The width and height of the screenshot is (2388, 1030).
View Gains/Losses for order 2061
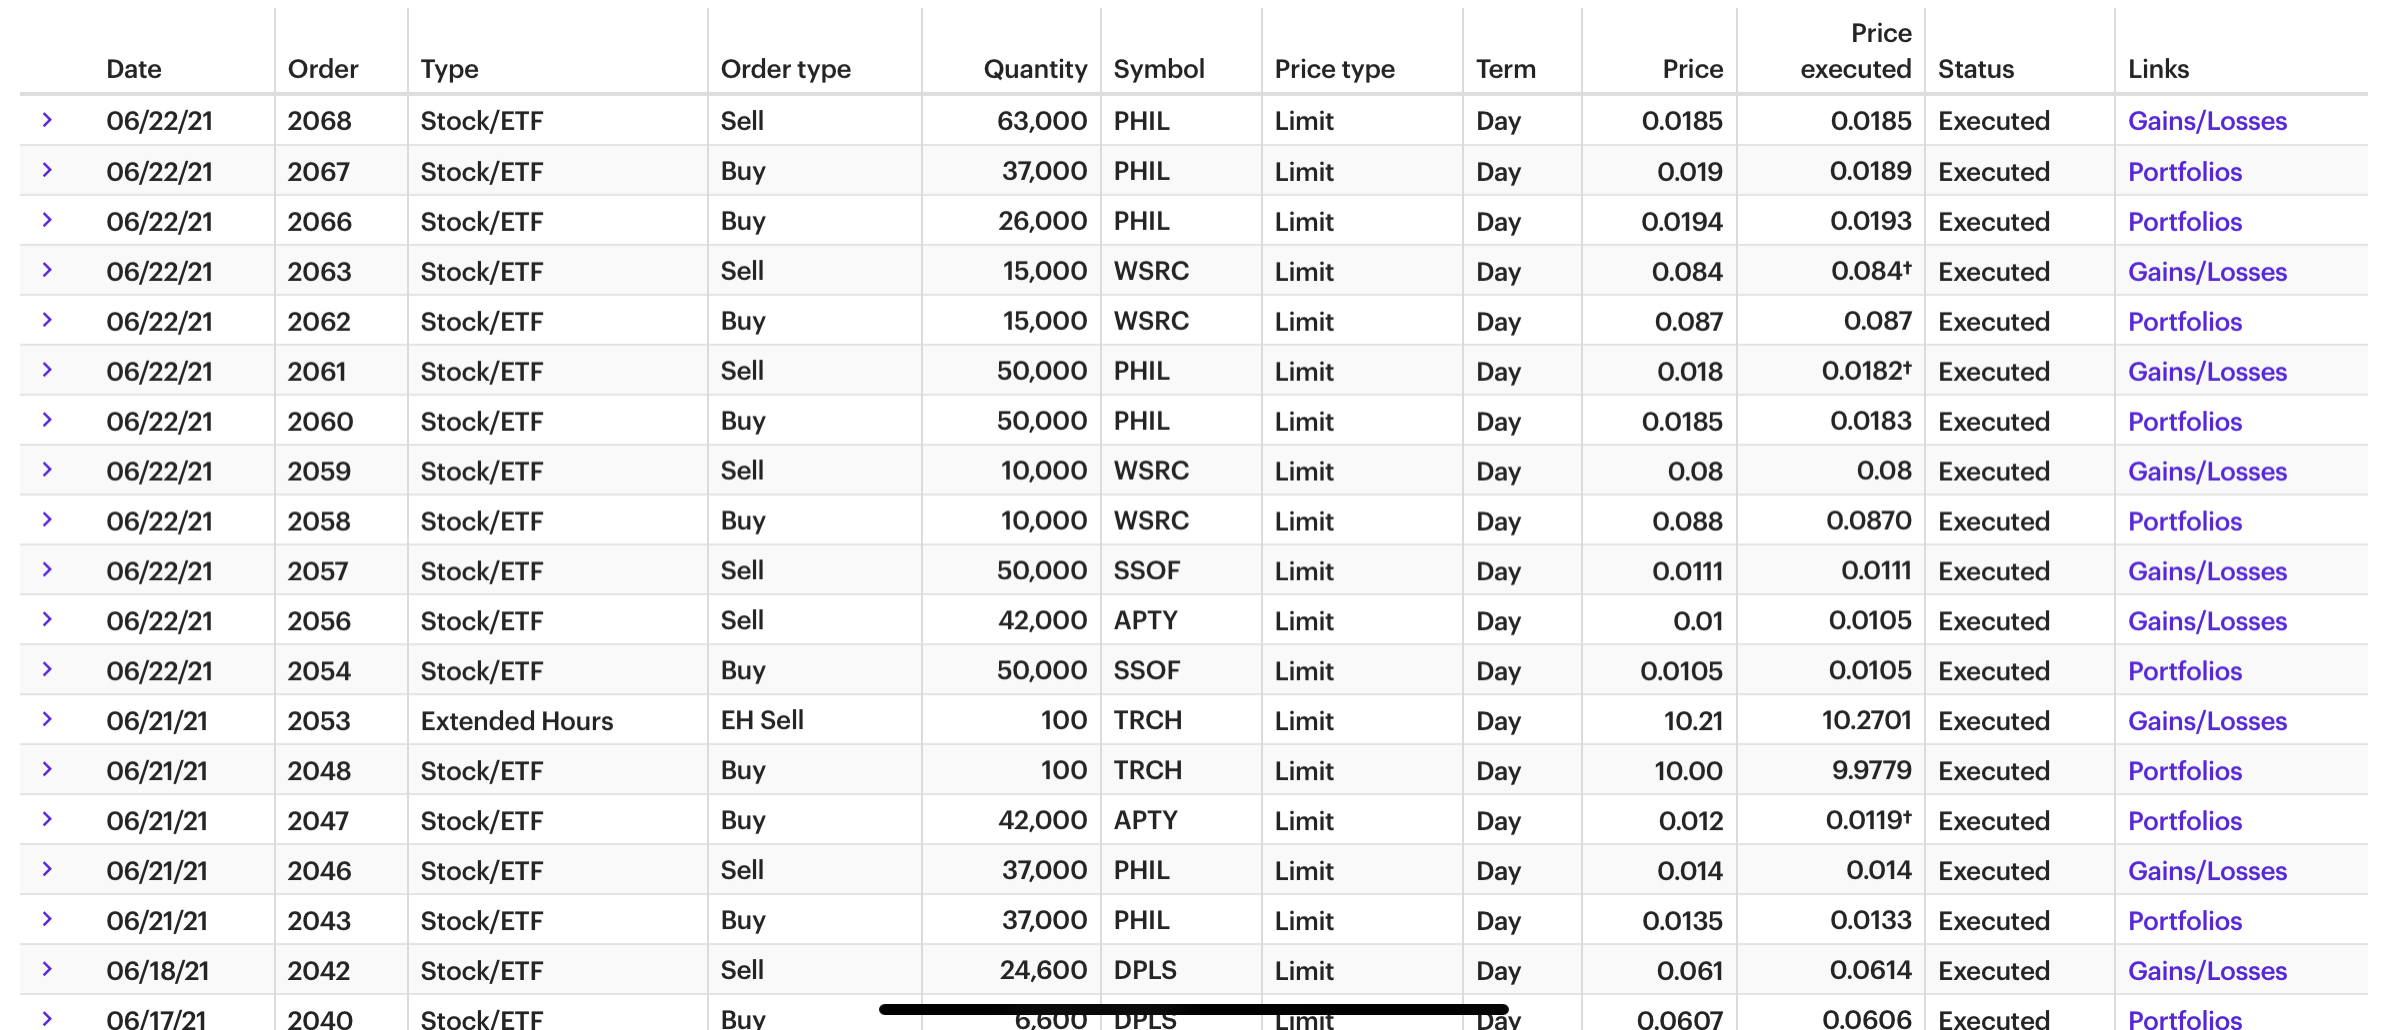click(2207, 372)
